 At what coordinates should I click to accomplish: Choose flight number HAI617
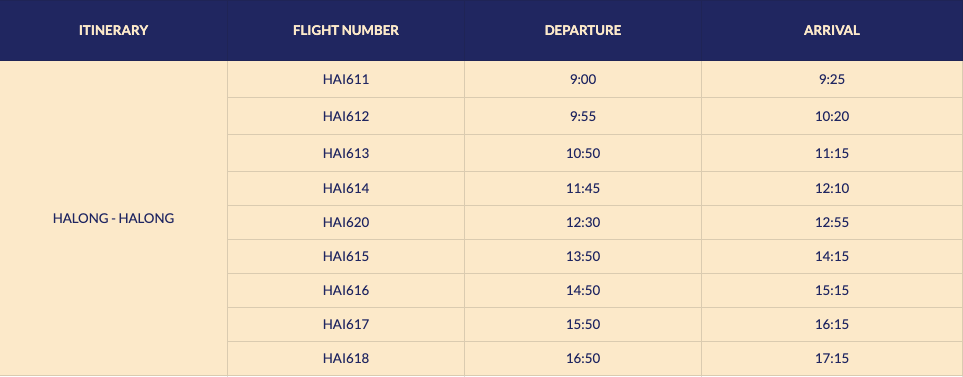point(346,324)
